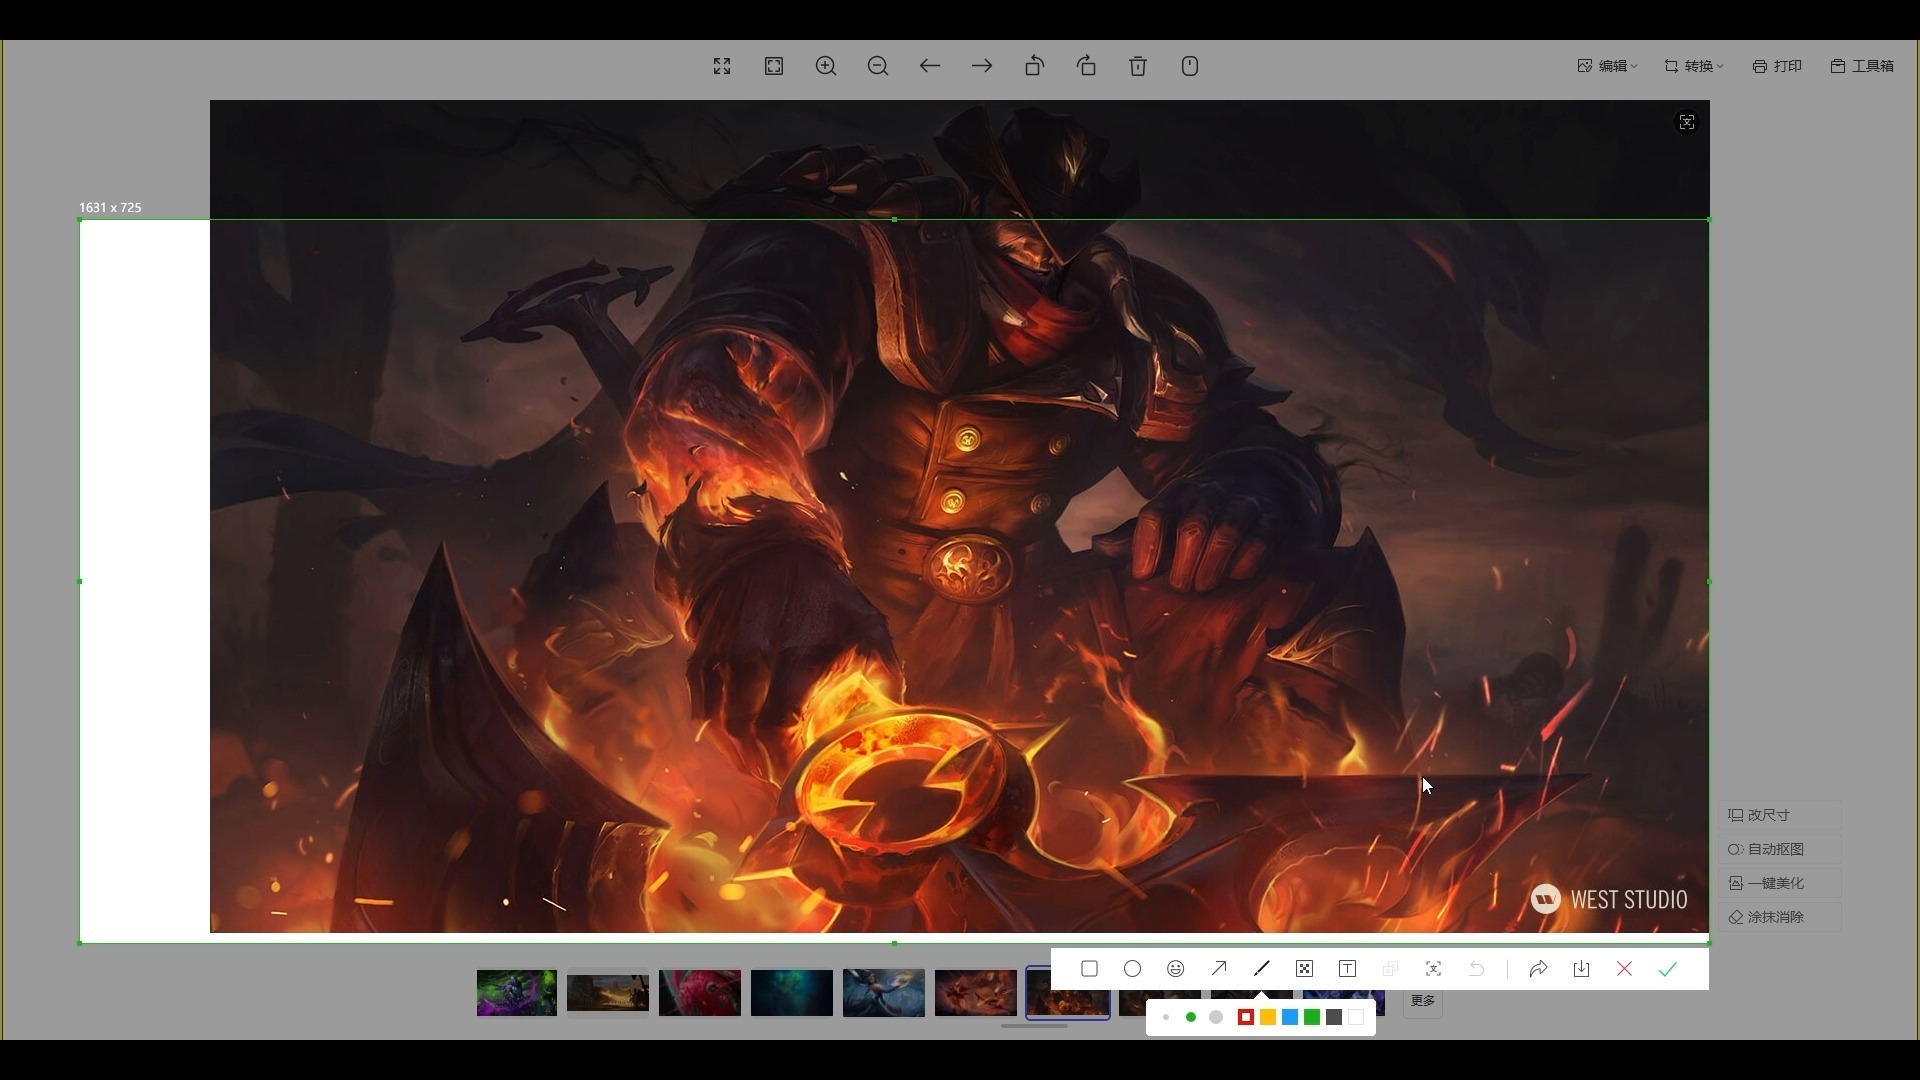Select the mosaic blur tool
The height and width of the screenshot is (1080, 1920).
point(1305,969)
